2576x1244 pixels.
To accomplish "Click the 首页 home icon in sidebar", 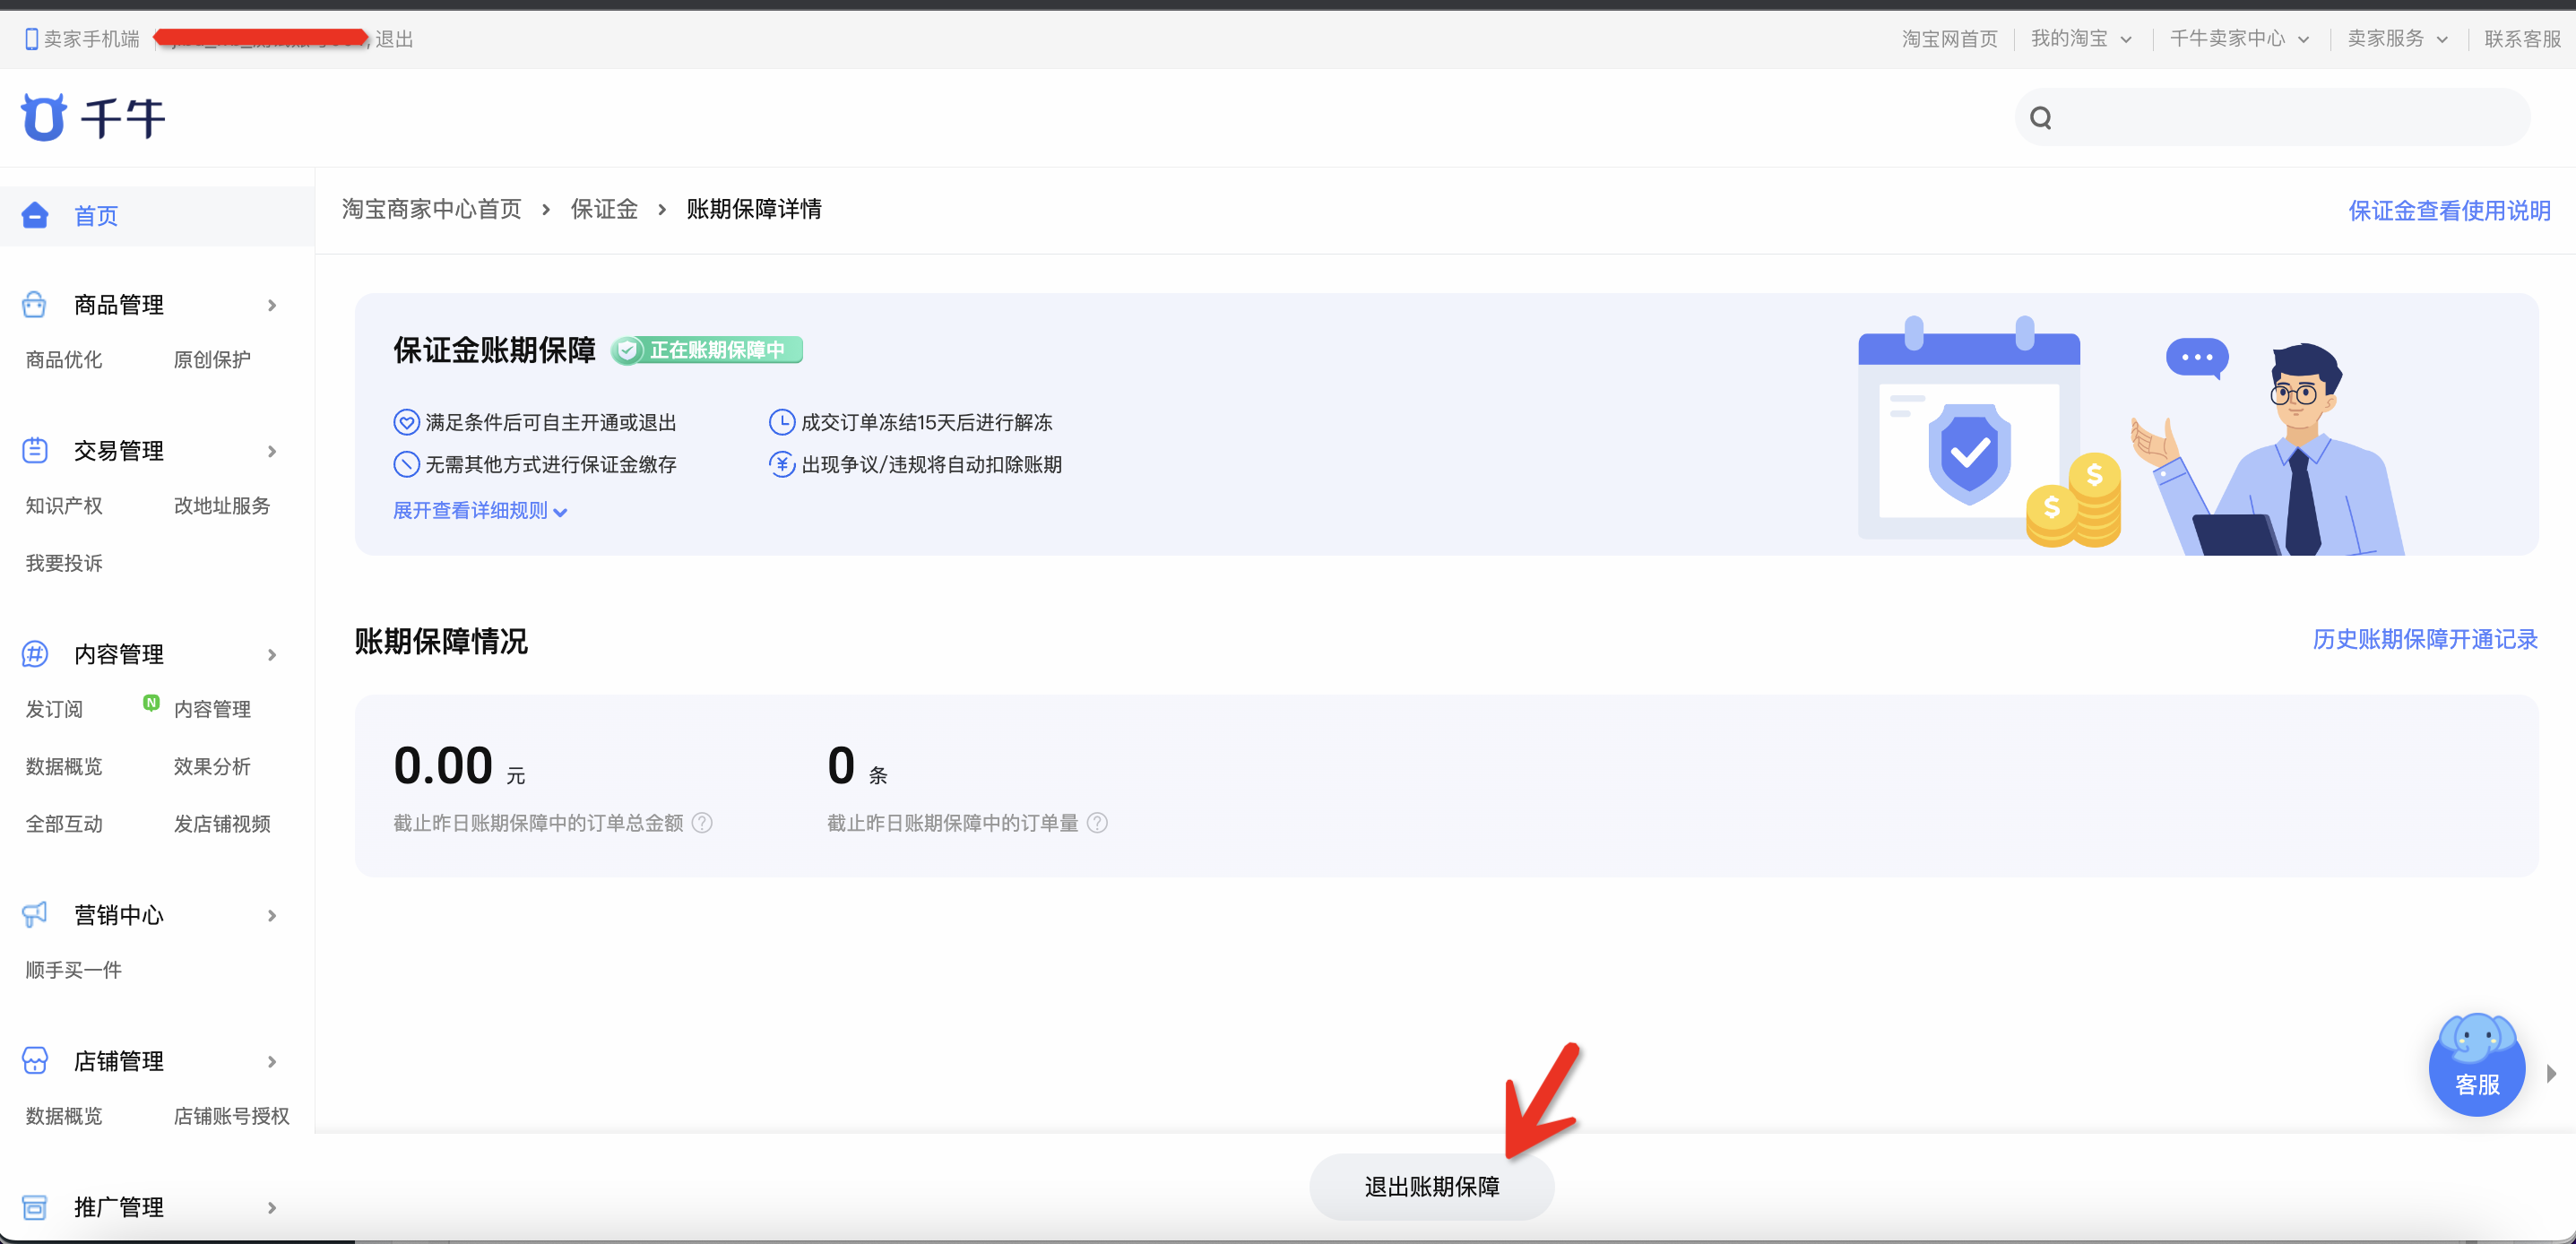I will (x=35, y=215).
